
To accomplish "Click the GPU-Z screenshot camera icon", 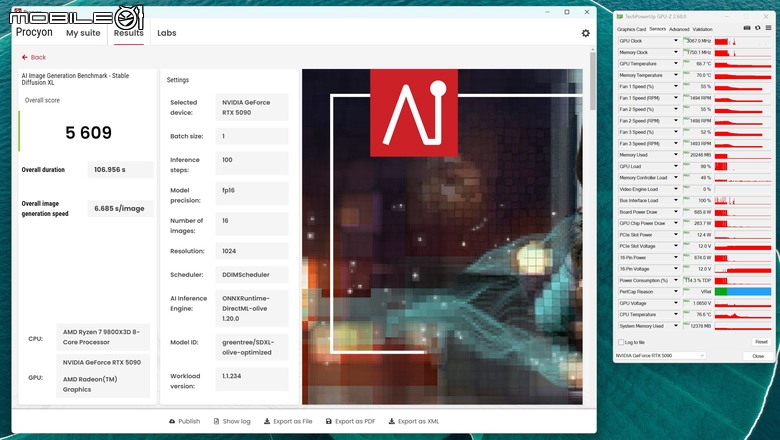I will (747, 28).
